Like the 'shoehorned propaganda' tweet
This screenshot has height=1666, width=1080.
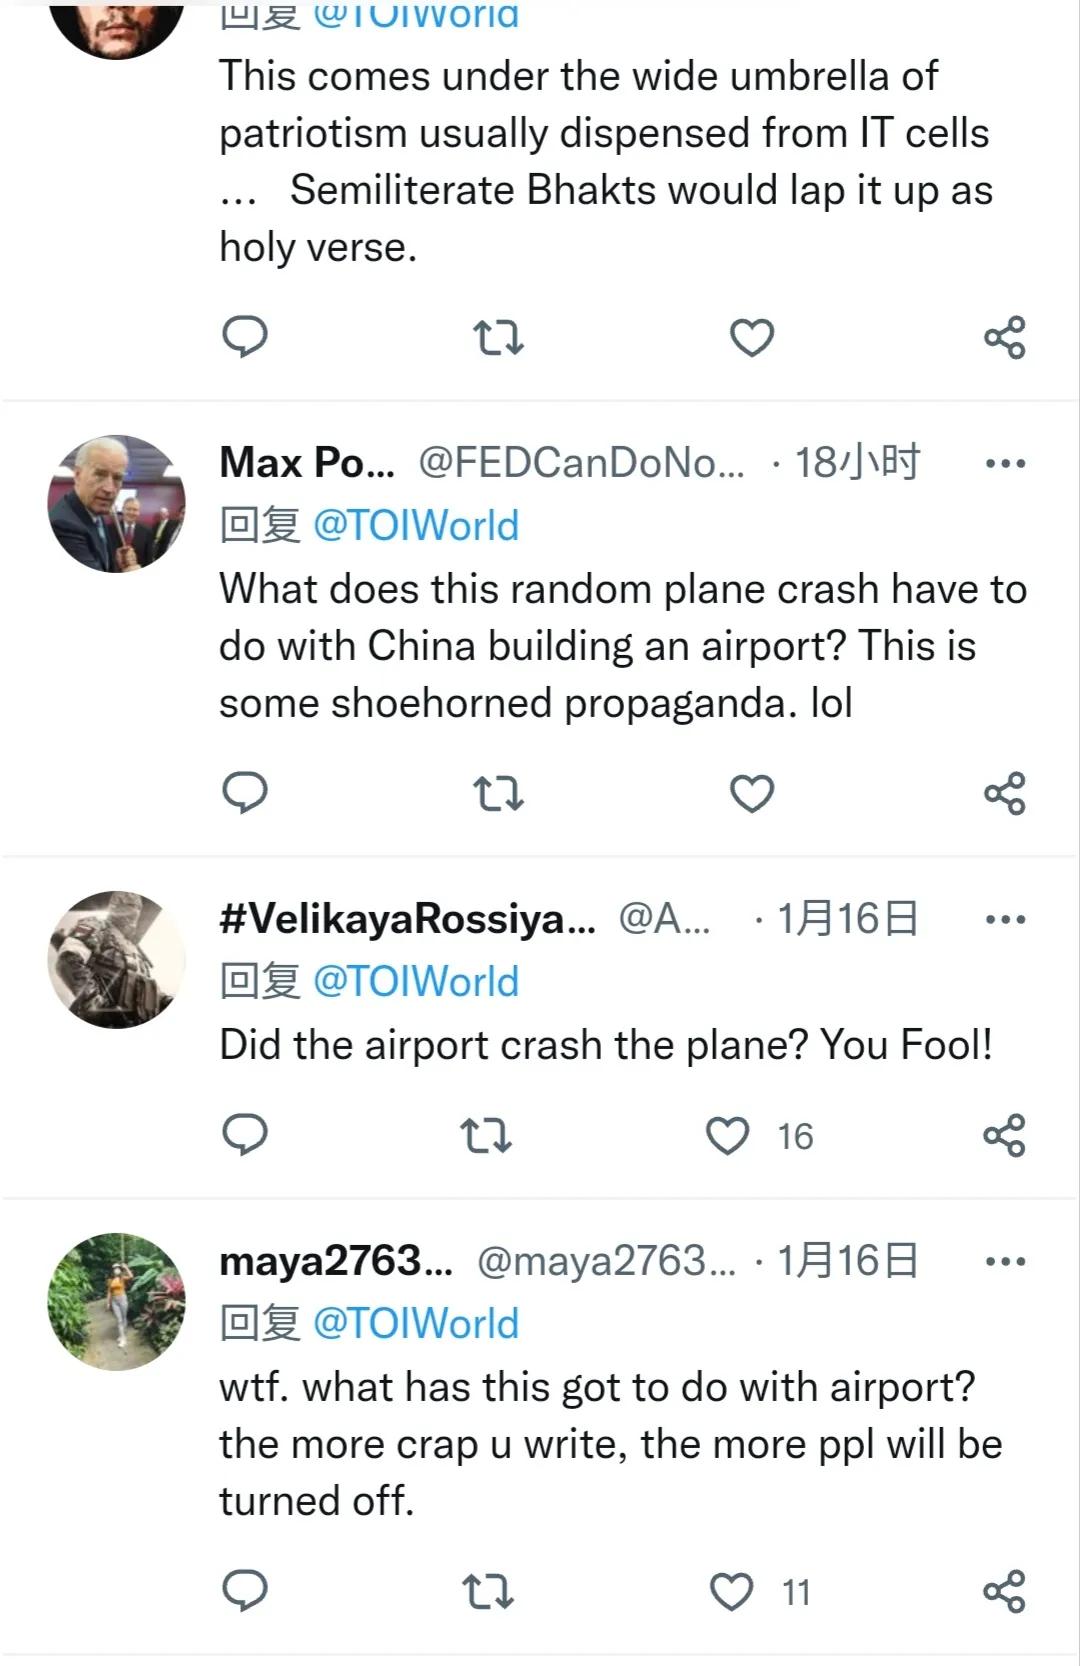[x=752, y=794]
